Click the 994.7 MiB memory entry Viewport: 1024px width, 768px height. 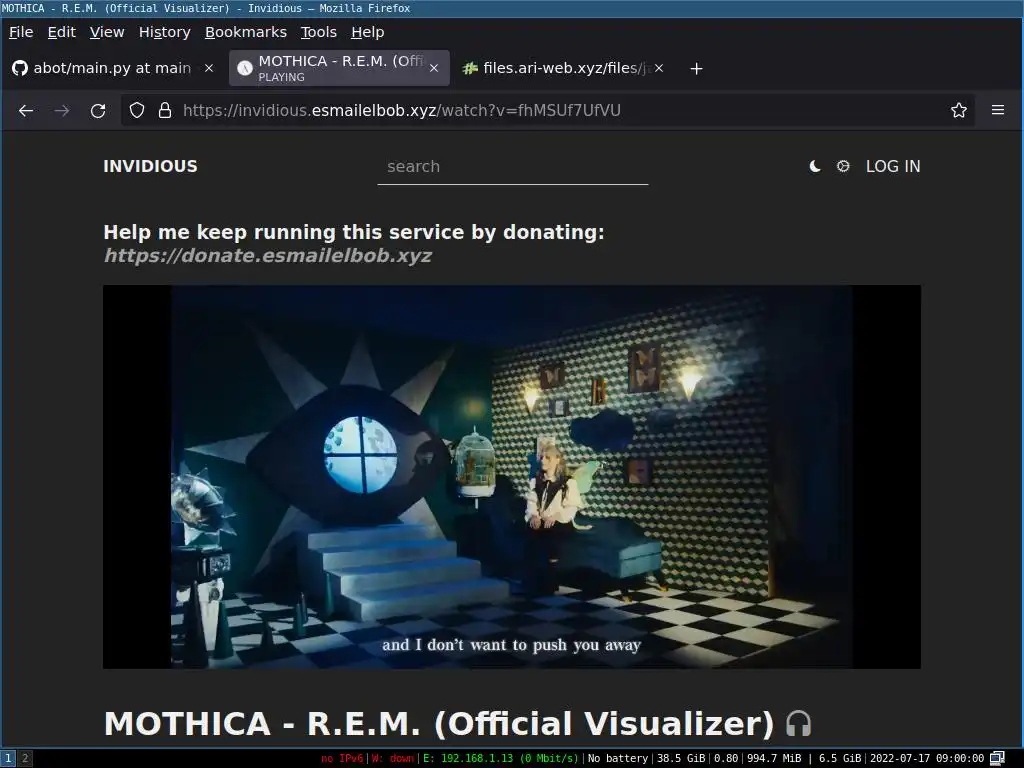774,758
